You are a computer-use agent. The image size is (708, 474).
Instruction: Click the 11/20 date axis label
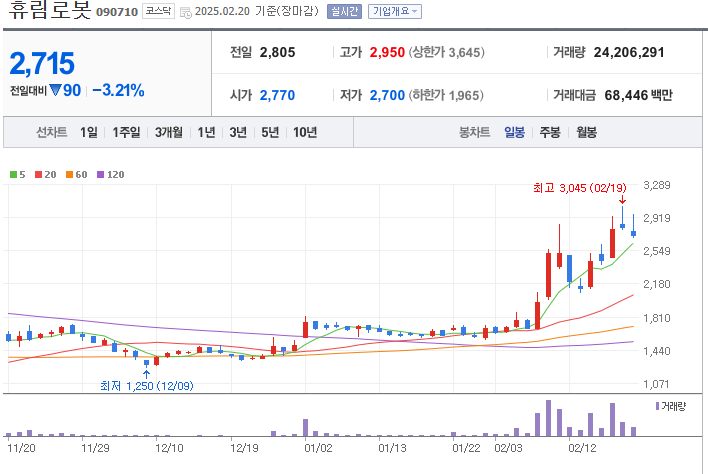point(21,448)
